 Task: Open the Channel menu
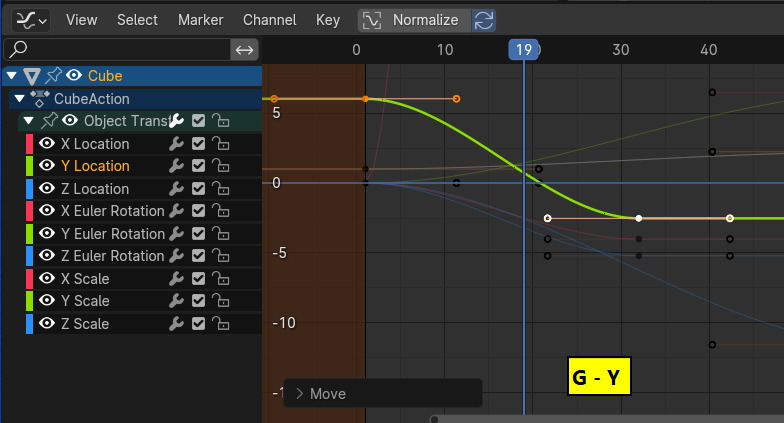[x=270, y=20]
